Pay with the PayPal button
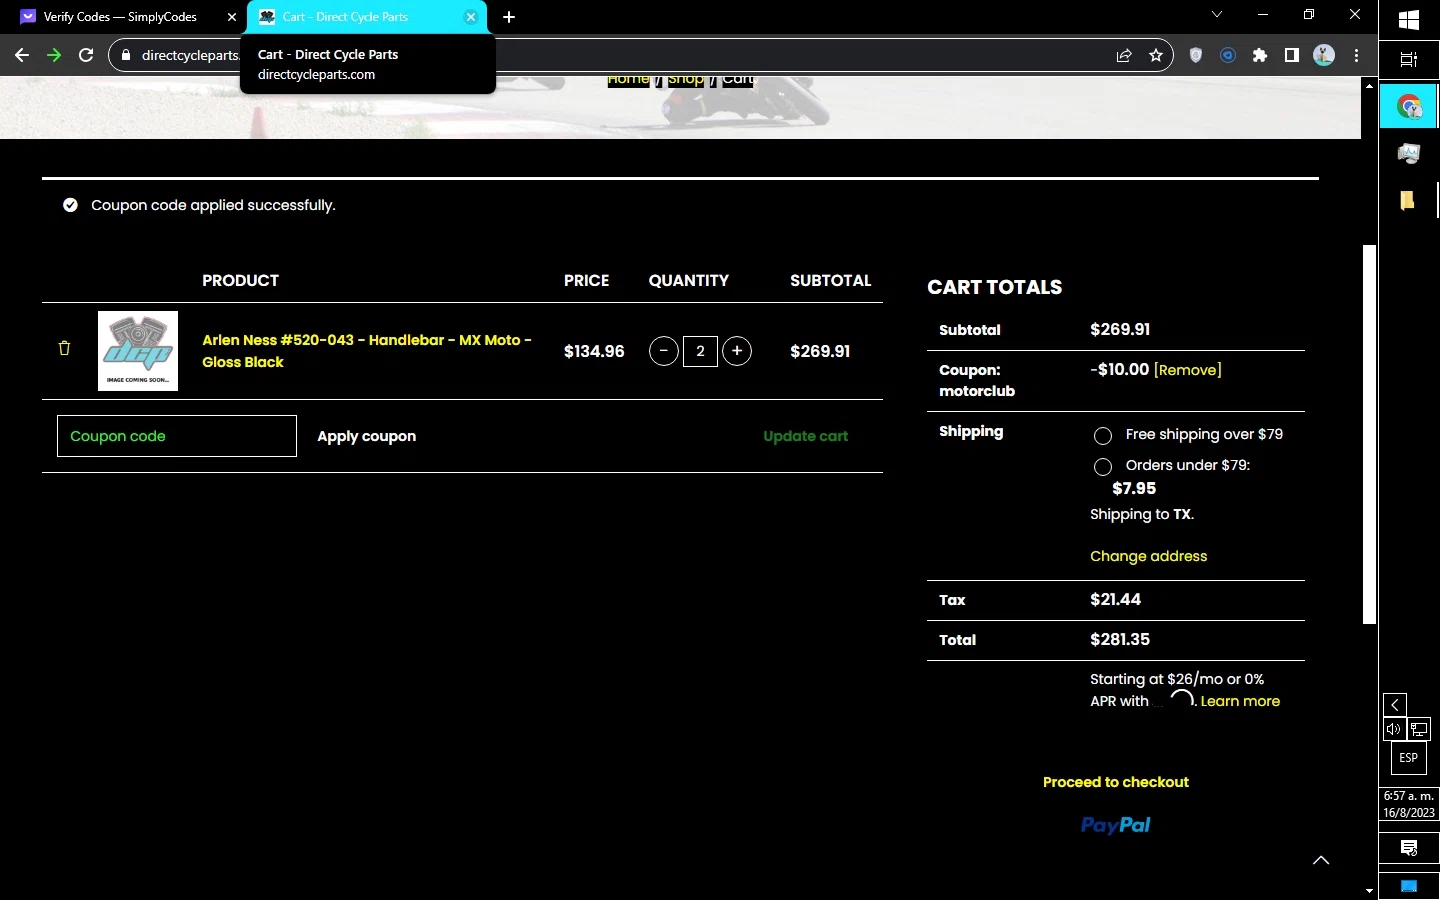The width and height of the screenshot is (1440, 900). coord(1116,825)
